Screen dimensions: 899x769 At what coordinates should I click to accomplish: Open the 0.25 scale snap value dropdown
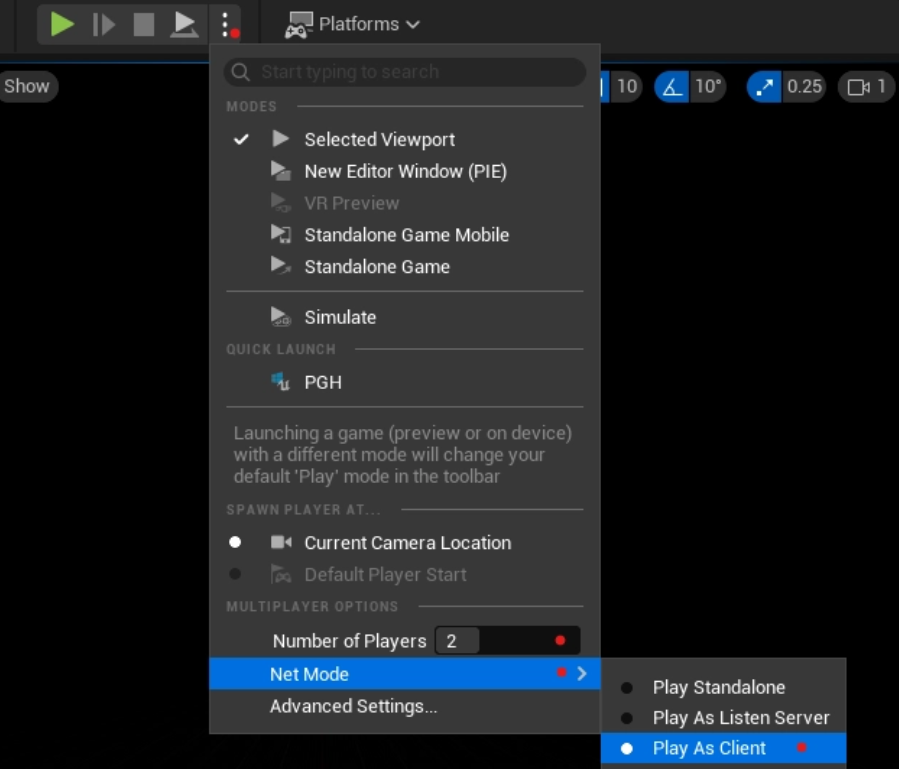pyautogui.click(x=804, y=87)
